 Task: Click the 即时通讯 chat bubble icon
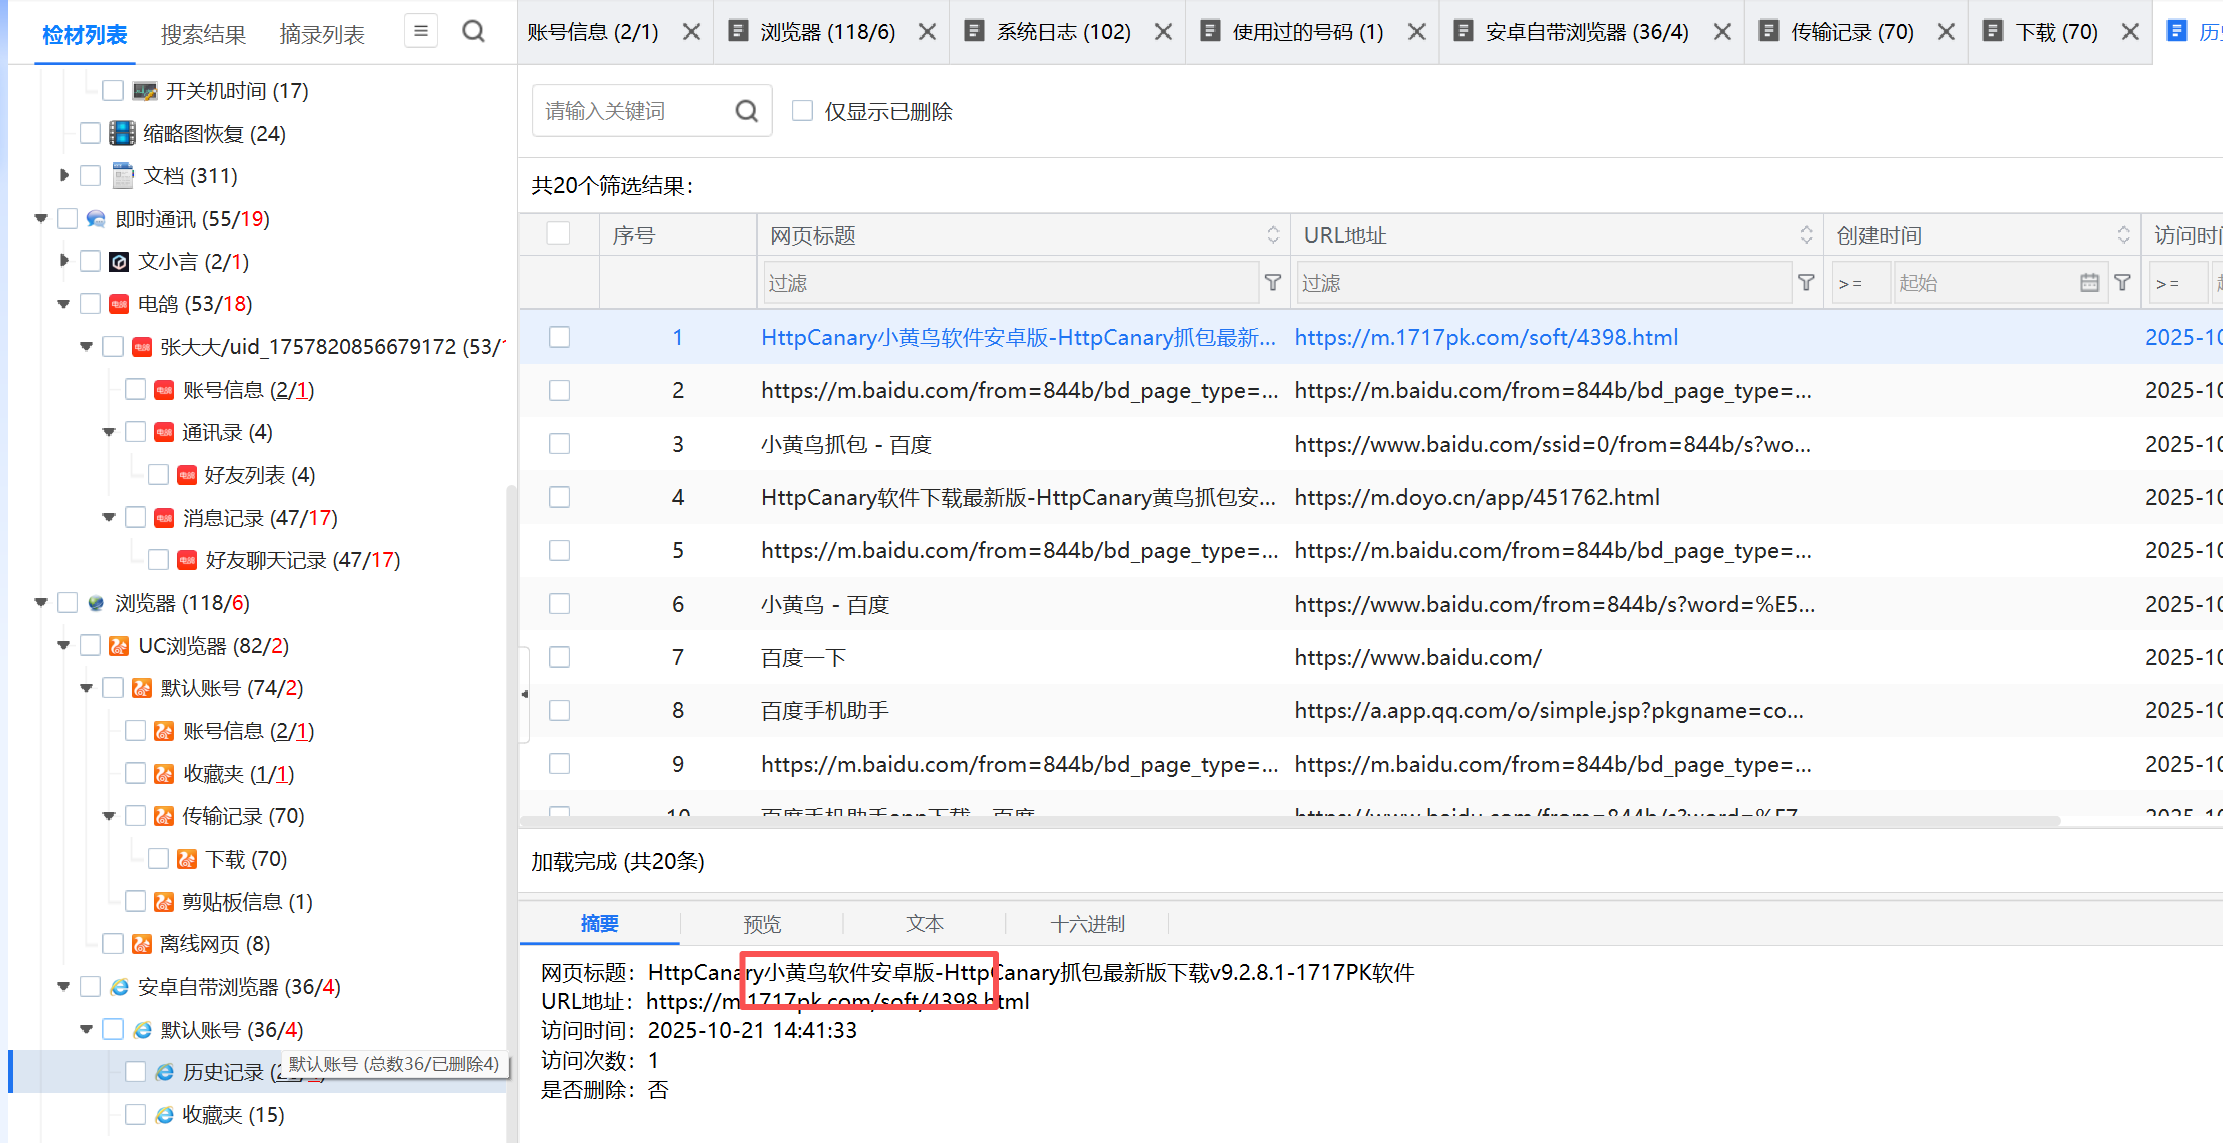tap(96, 219)
